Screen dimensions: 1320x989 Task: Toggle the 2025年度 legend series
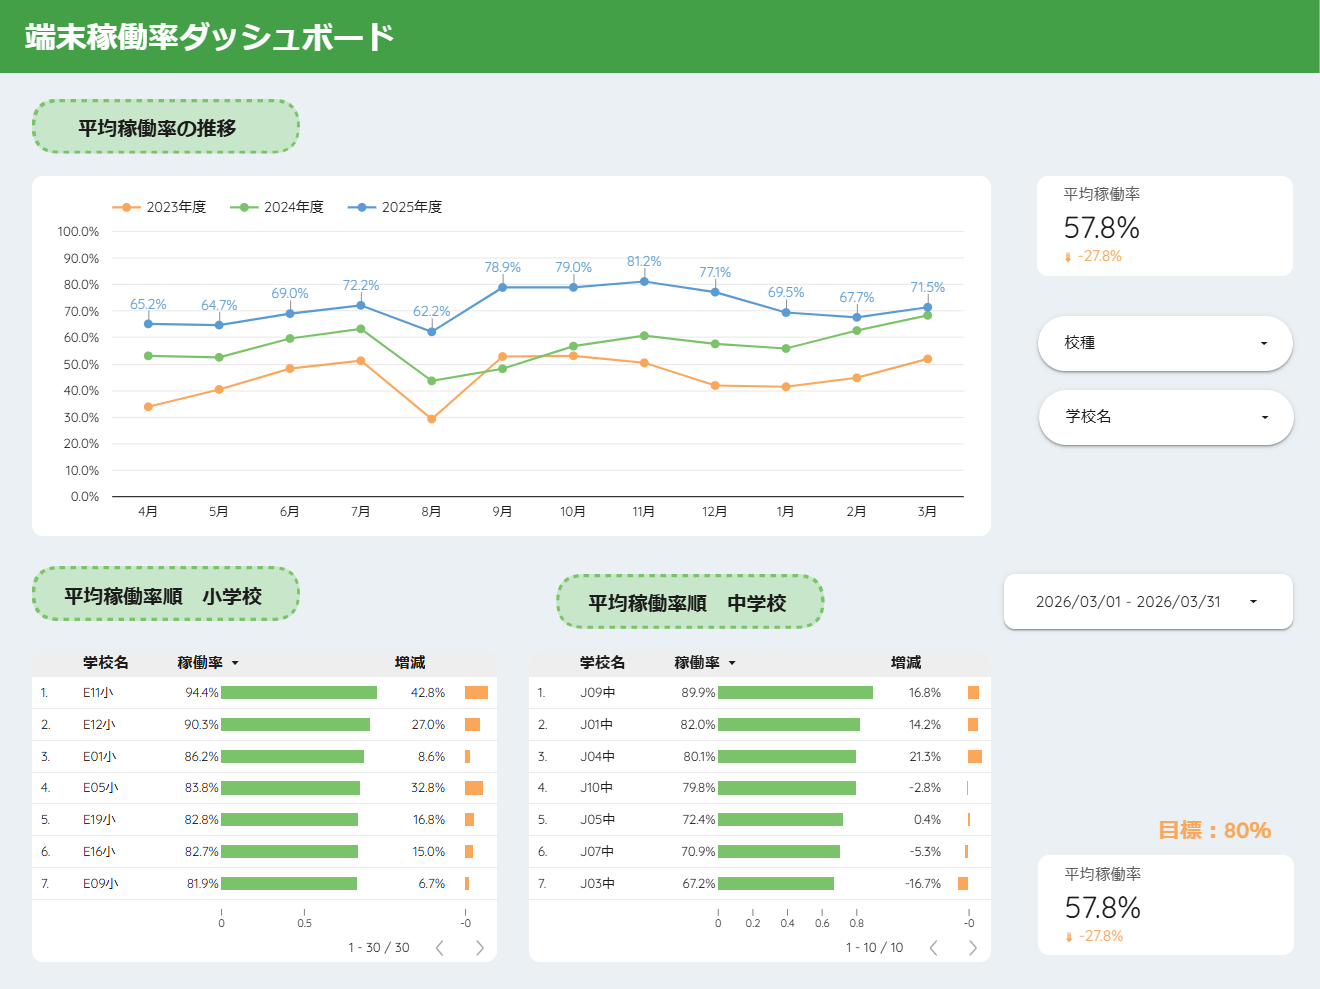(x=395, y=207)
